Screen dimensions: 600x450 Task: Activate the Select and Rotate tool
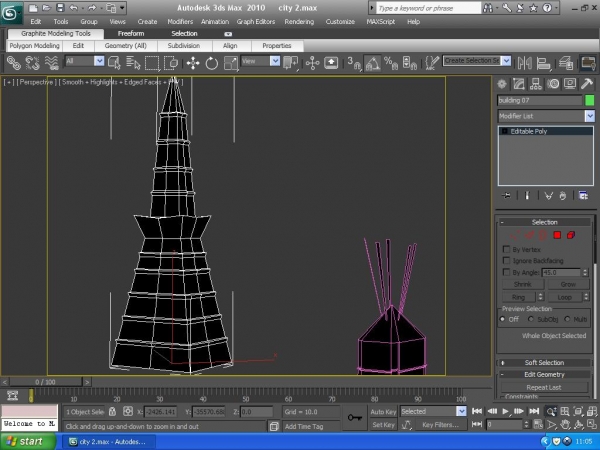pyautogui.click(x=212, y=63)
